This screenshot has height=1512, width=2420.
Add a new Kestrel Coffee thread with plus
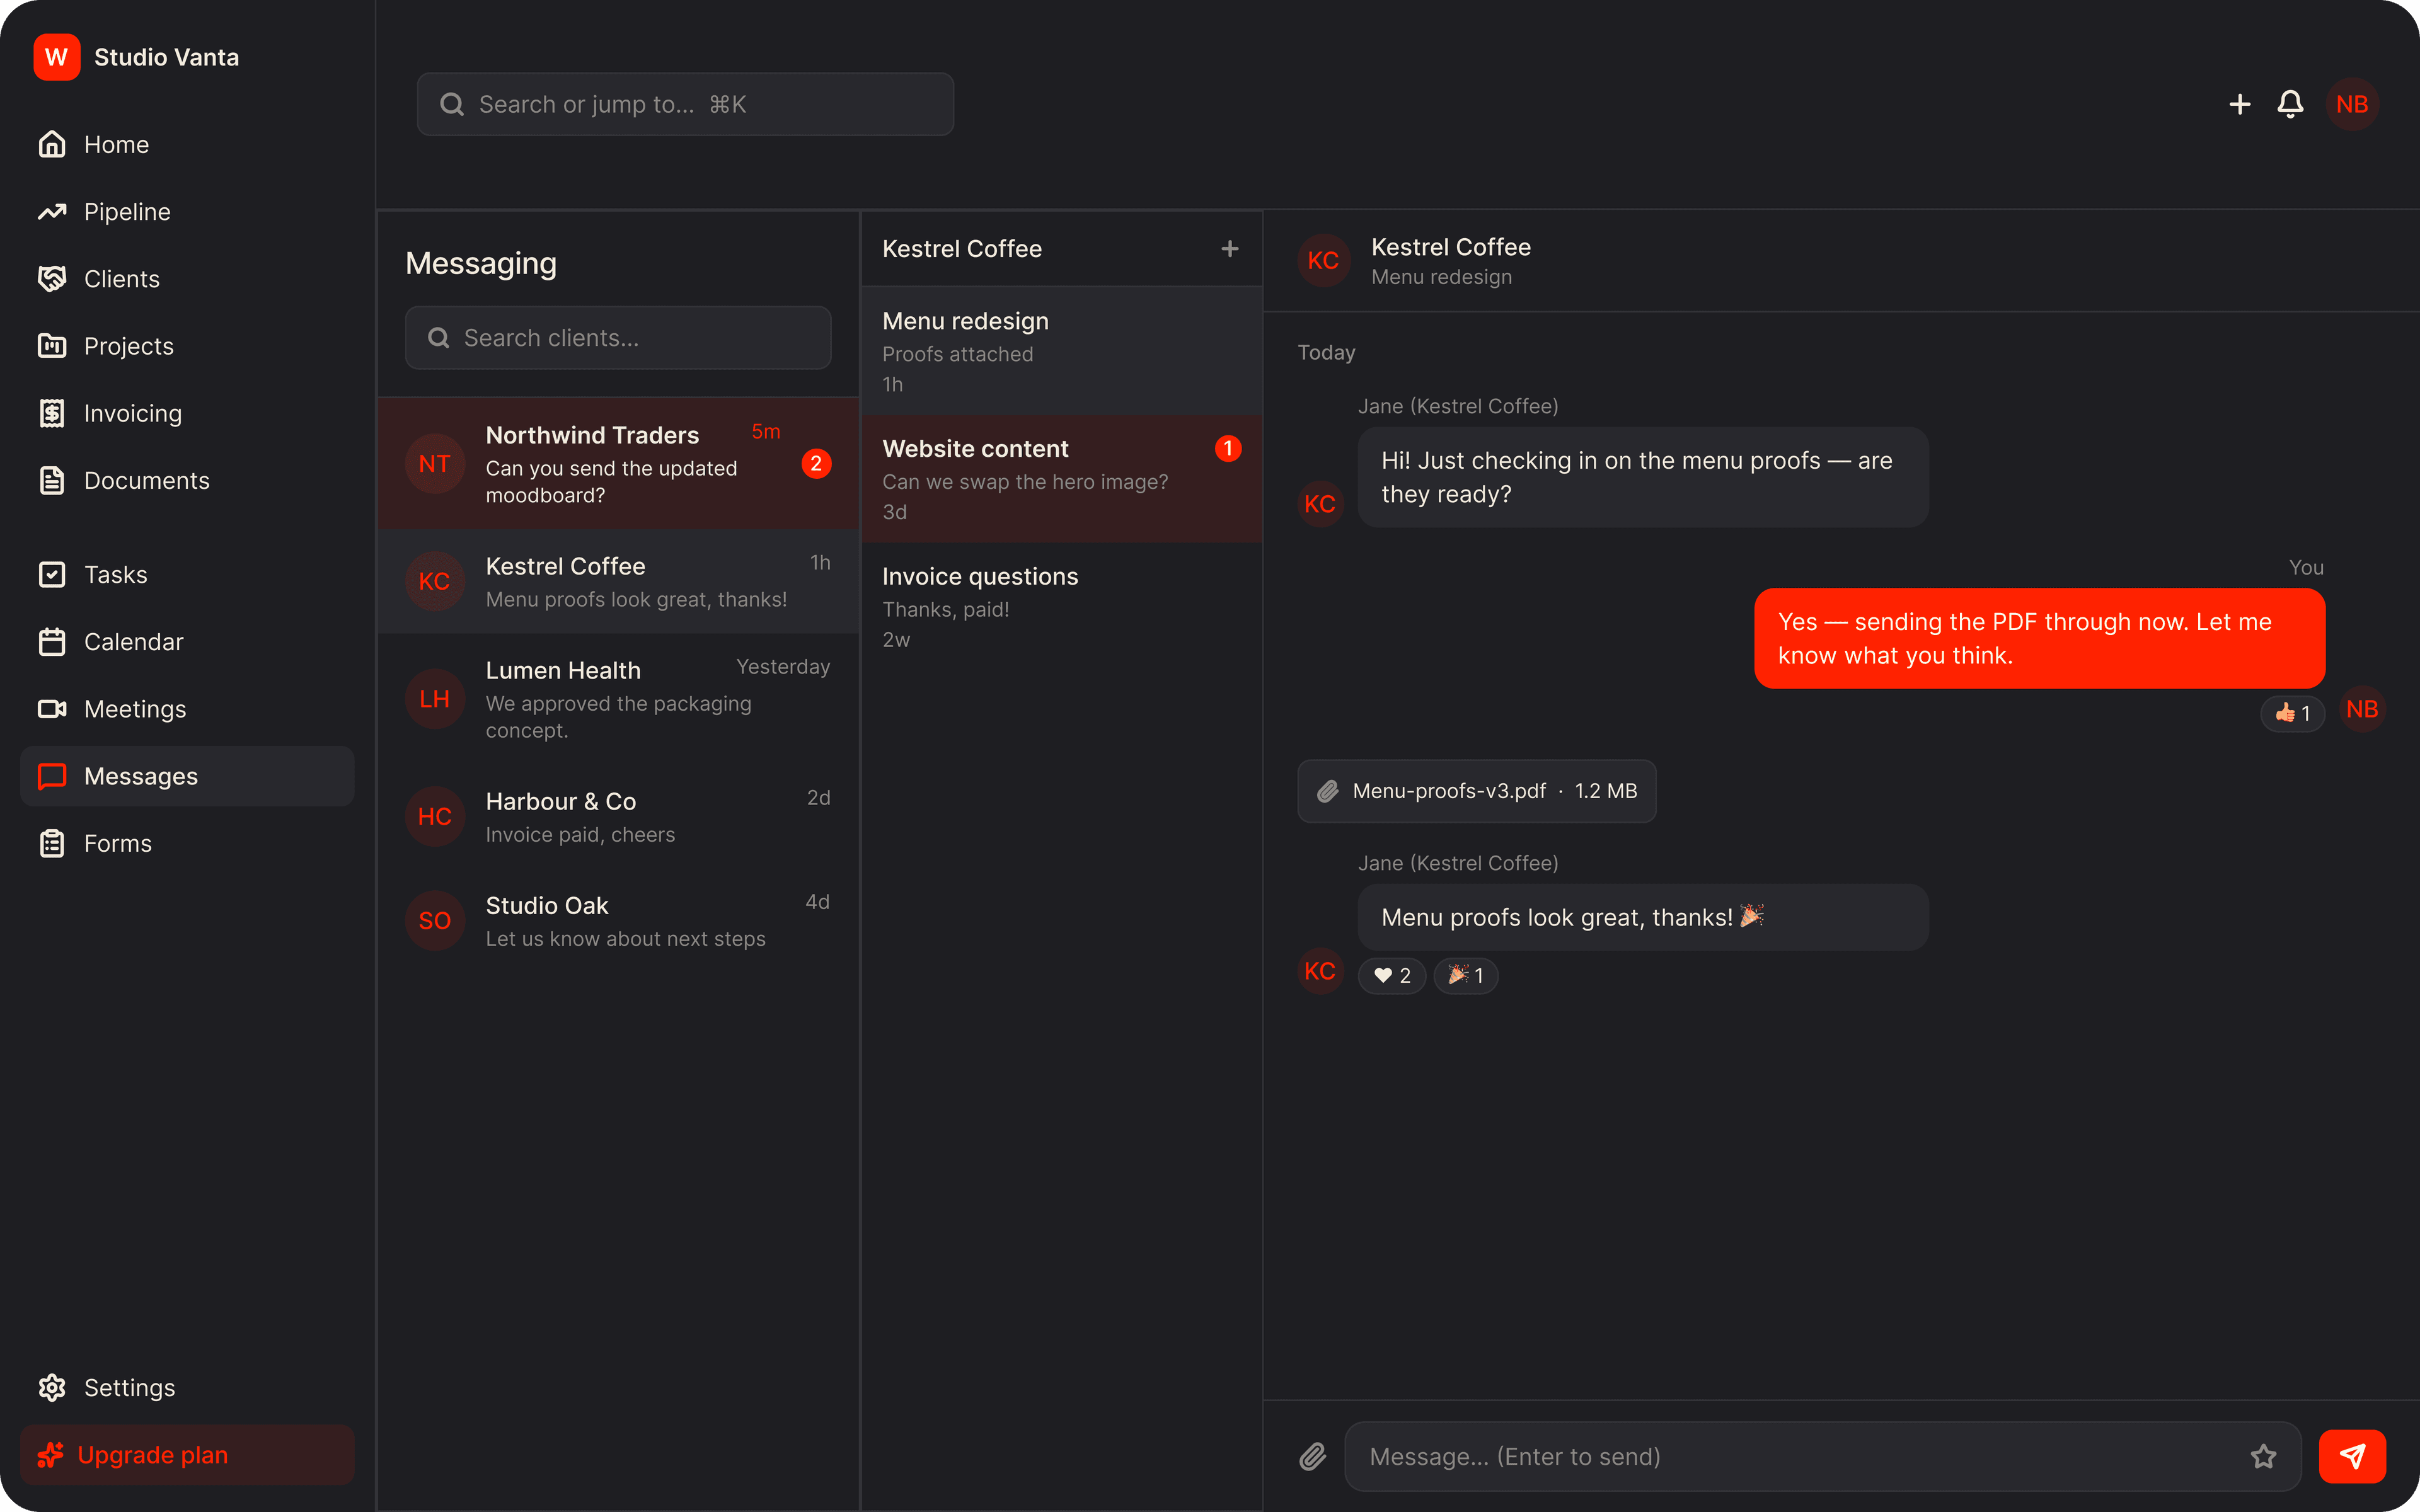point(1230,249)
